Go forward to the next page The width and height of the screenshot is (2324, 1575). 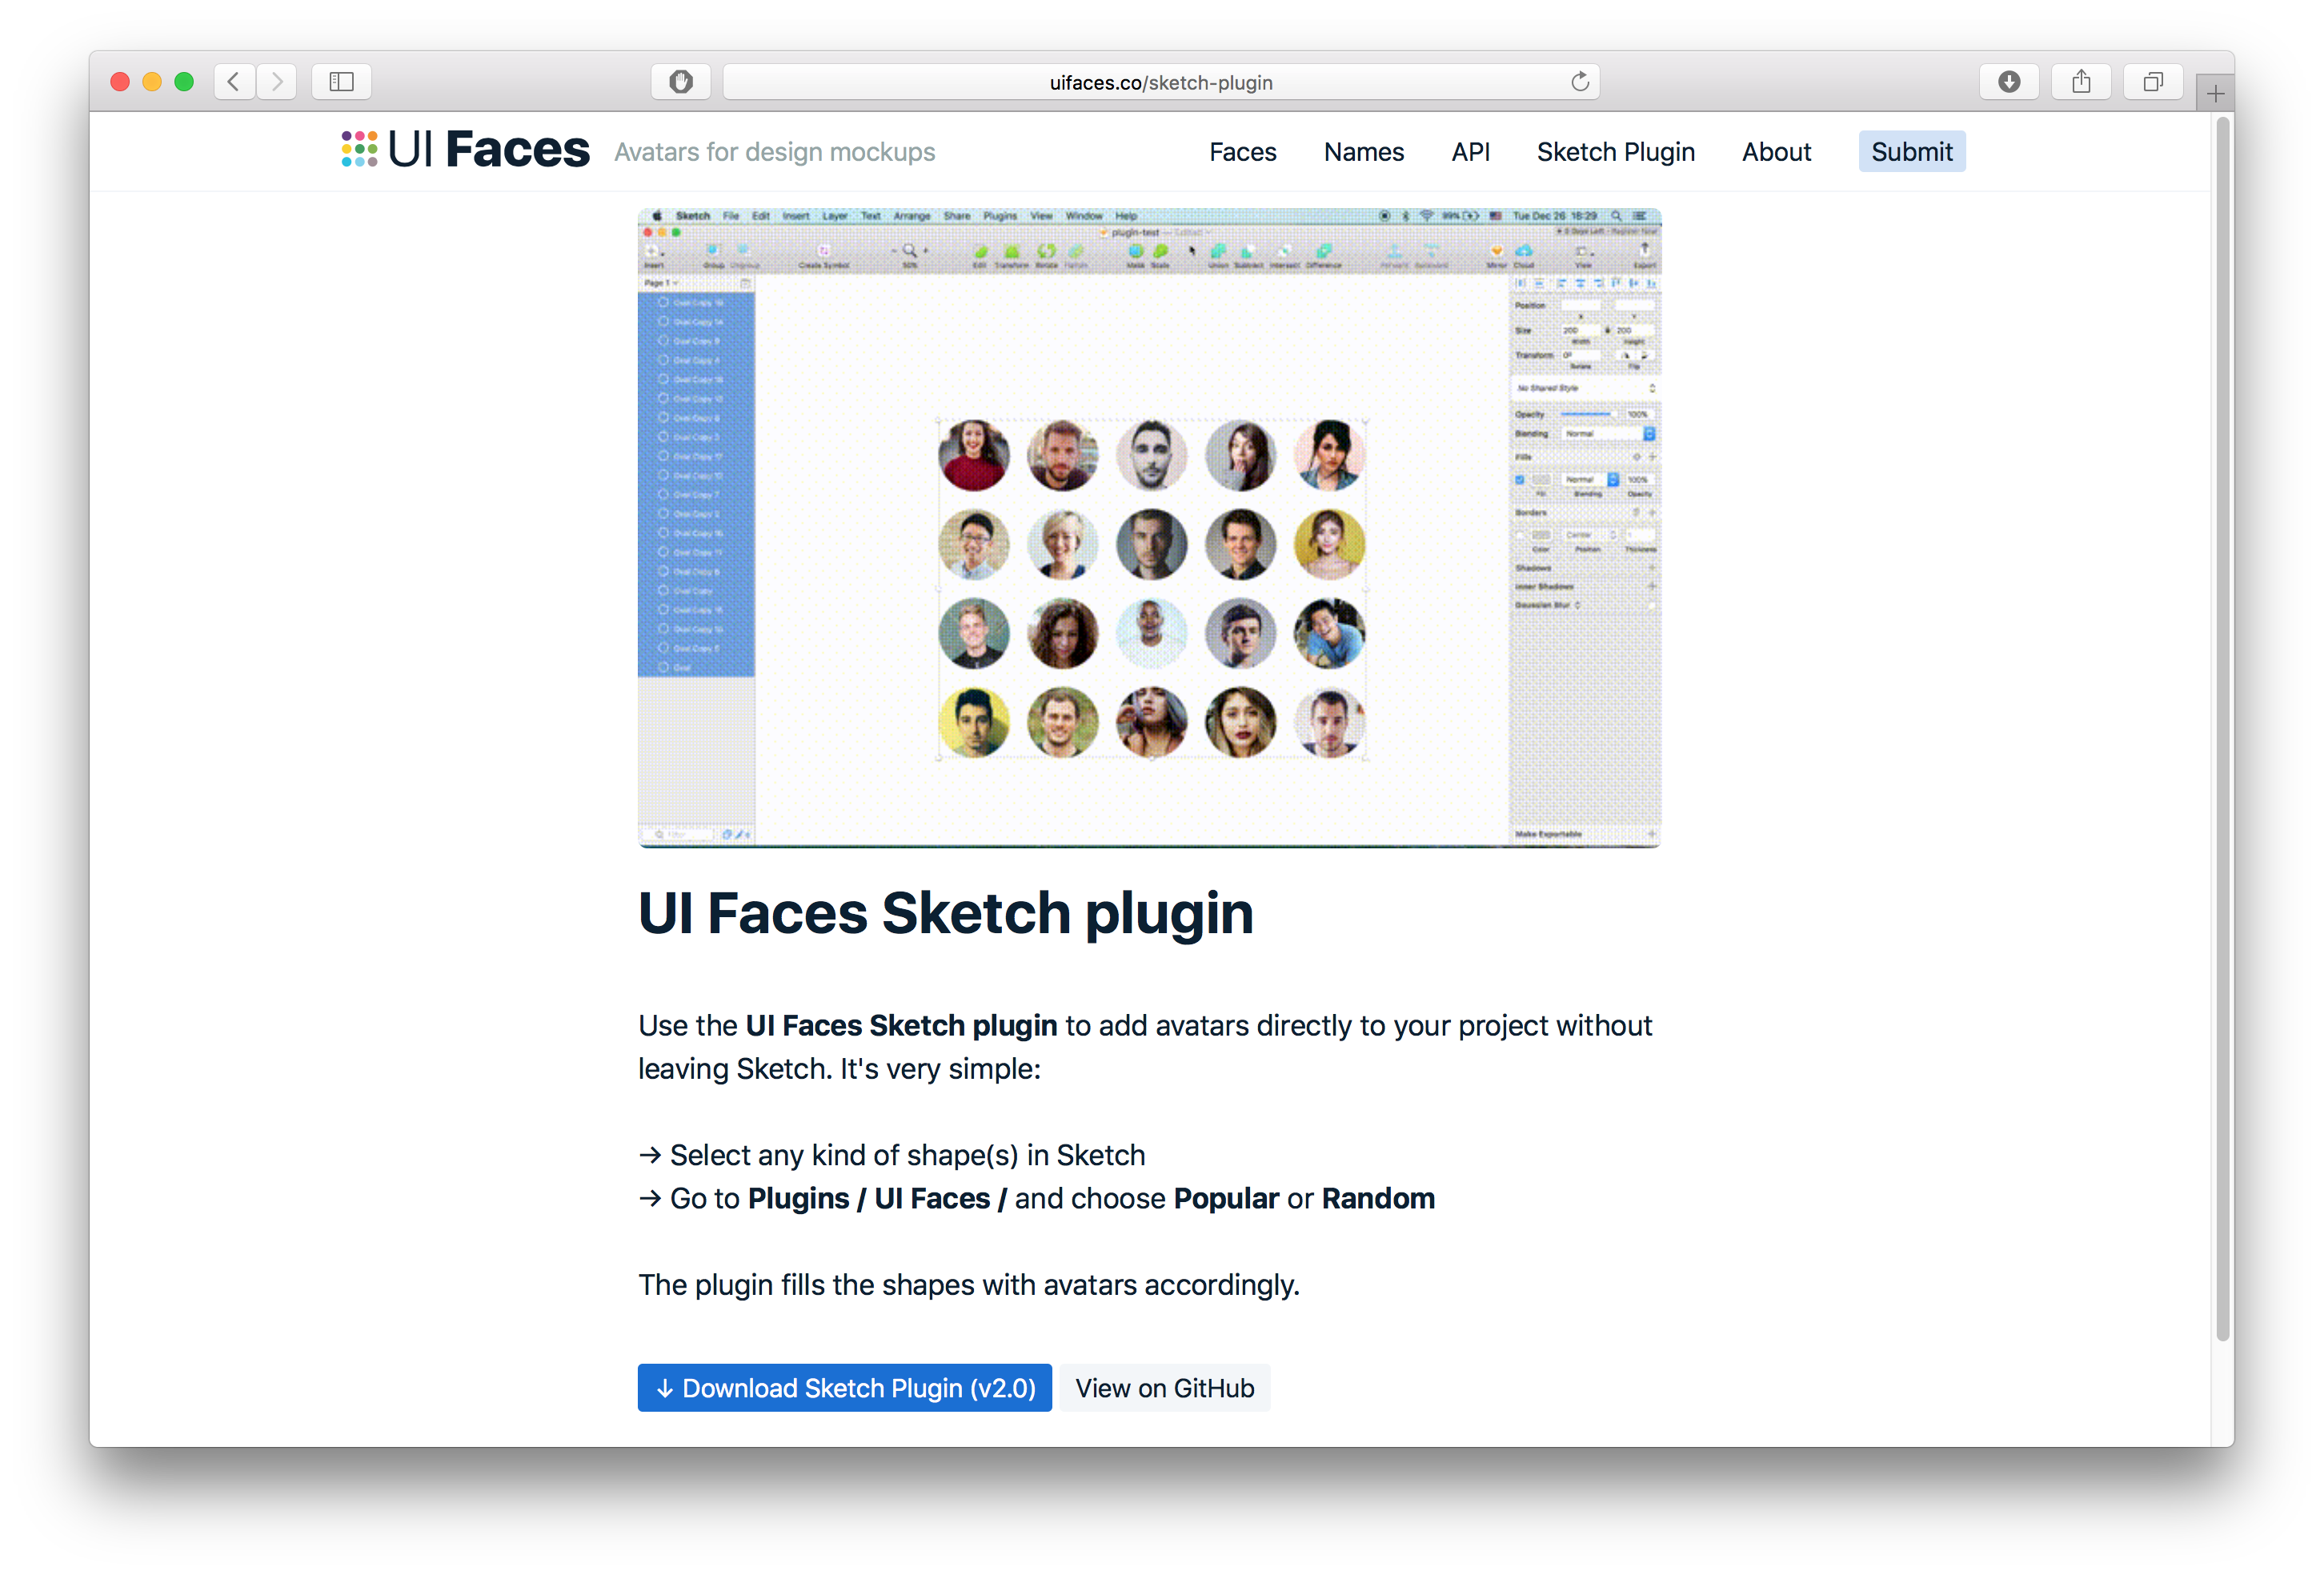point(276,81)
